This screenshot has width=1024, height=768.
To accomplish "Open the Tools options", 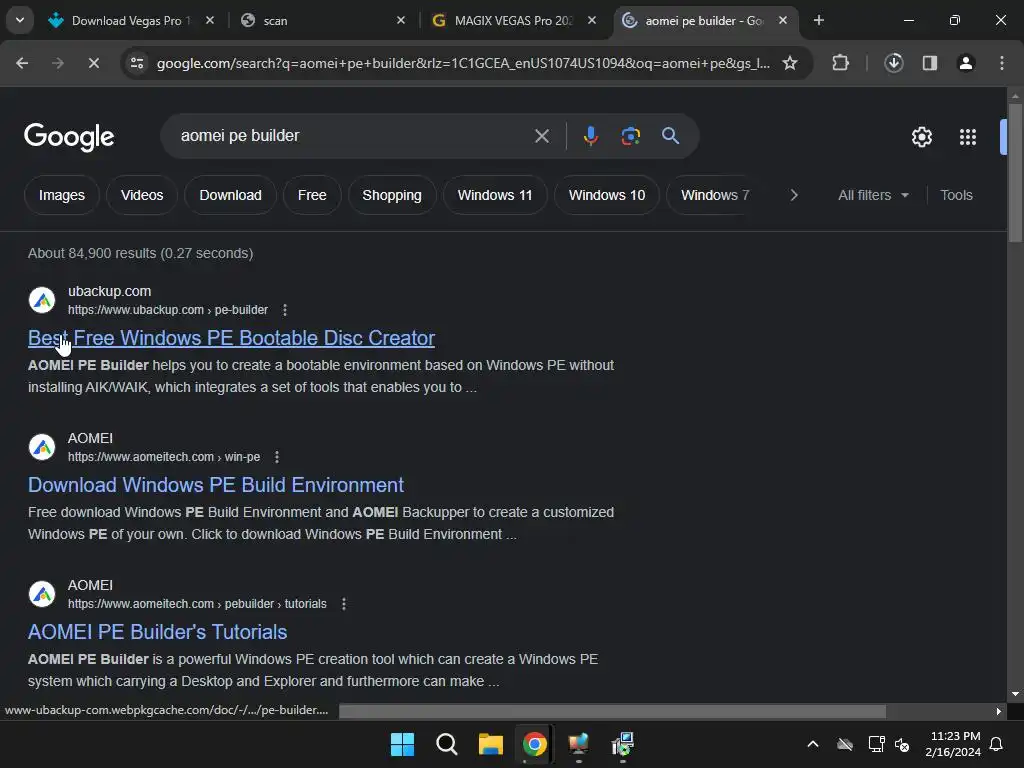I will (x=956, y=195).
